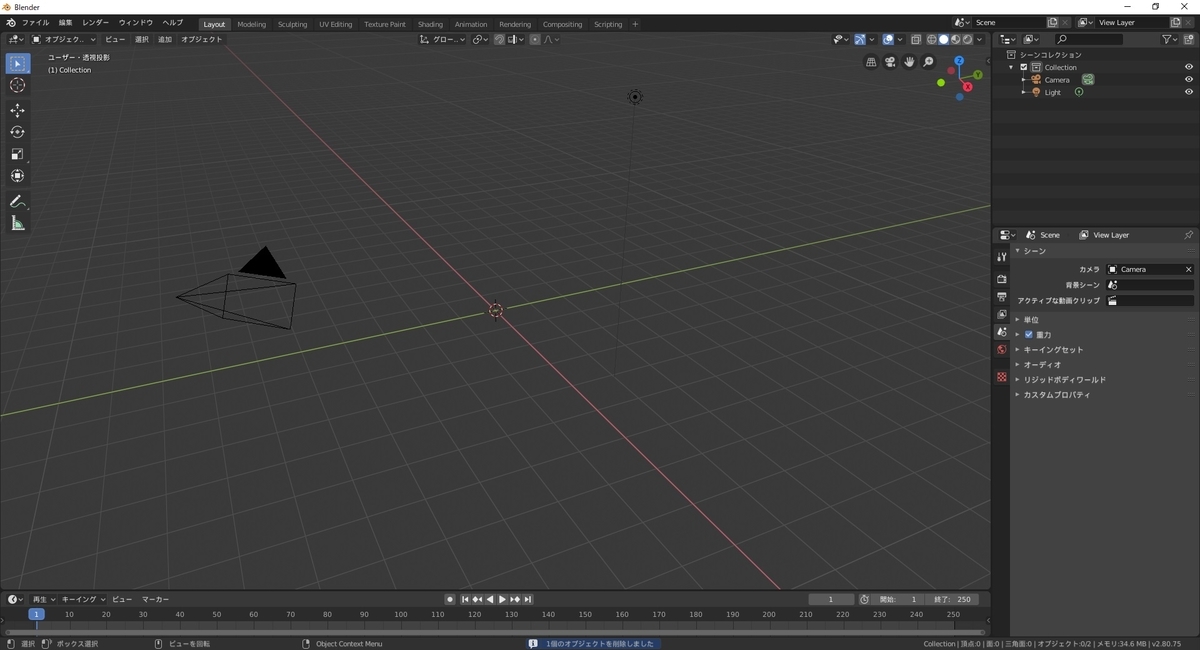
Task: Select the Annotate tool
Action: (x=17, y=201)
